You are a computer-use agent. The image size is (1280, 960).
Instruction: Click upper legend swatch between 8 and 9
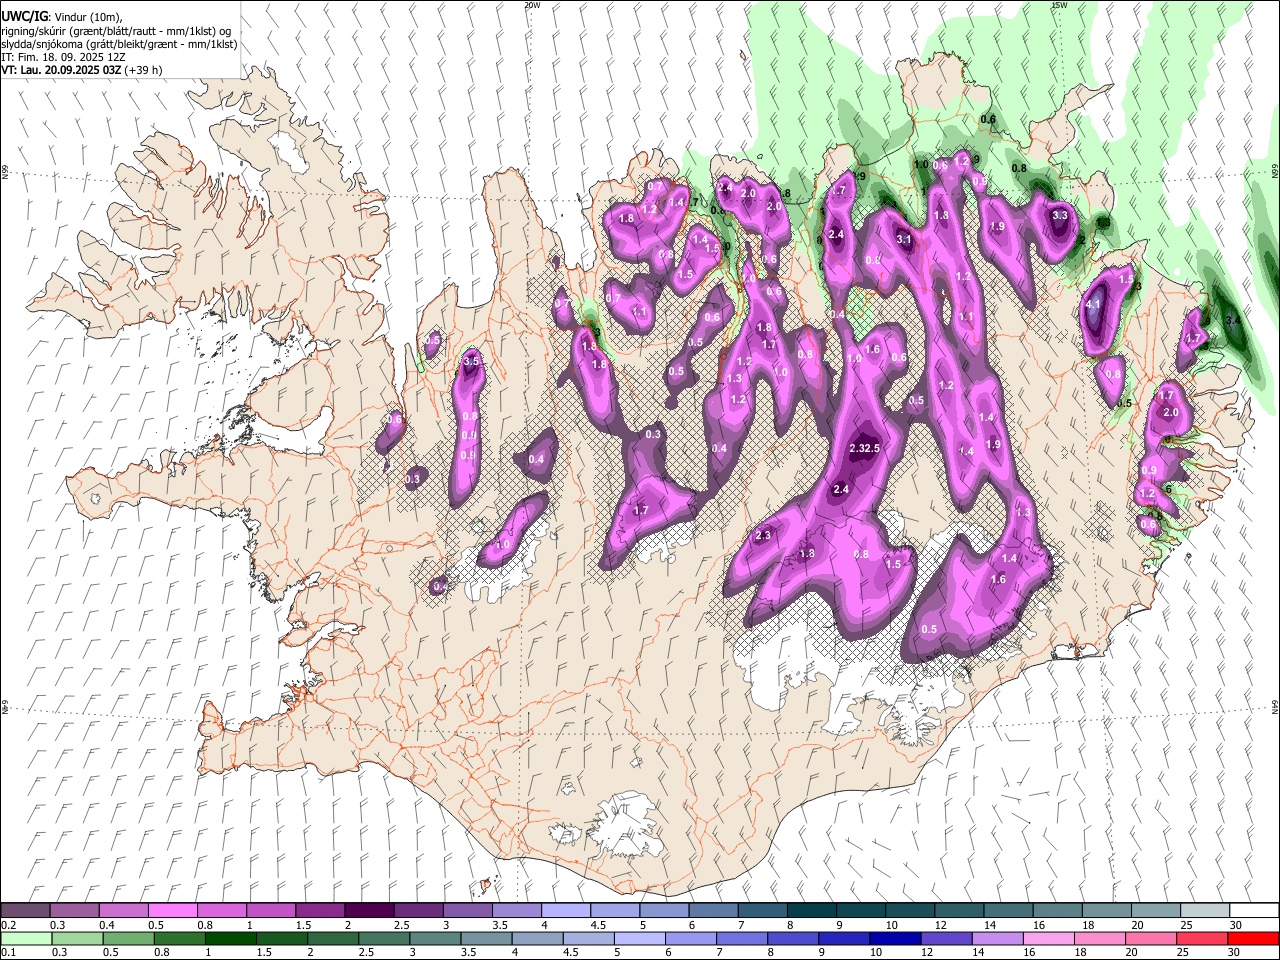point(813,910)
